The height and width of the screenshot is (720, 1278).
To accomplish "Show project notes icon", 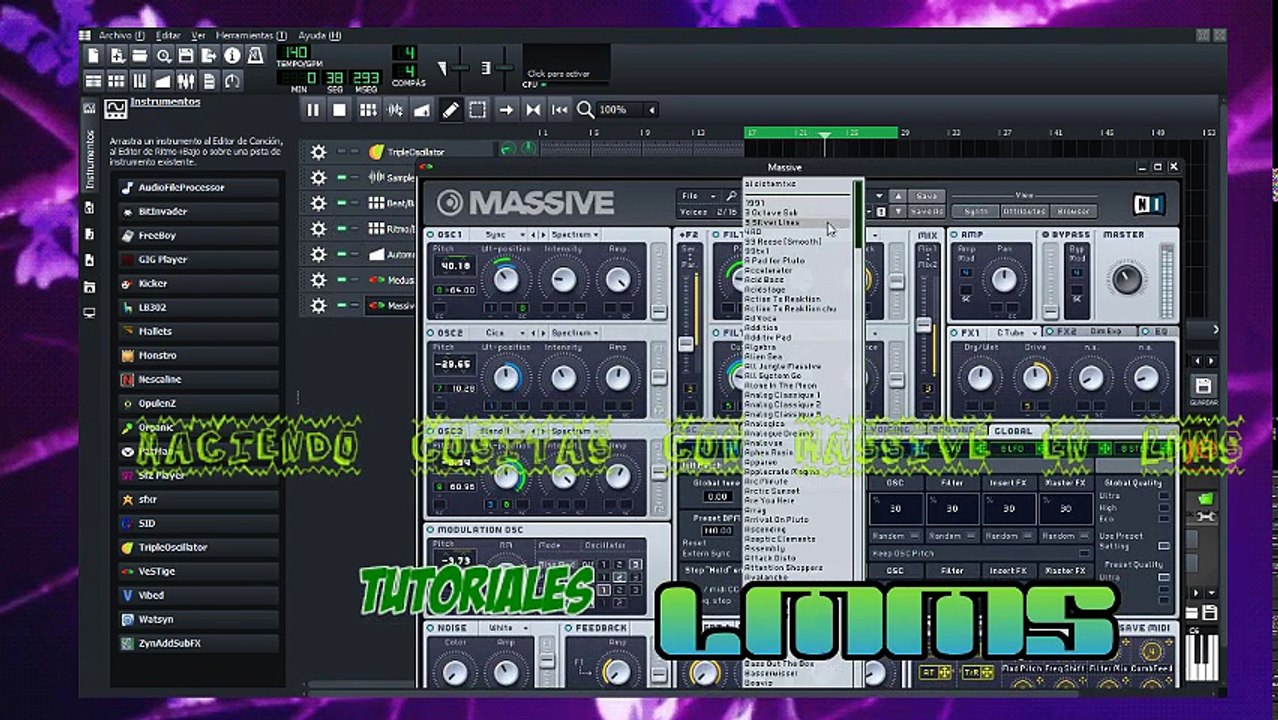I will tap(209, 81).
